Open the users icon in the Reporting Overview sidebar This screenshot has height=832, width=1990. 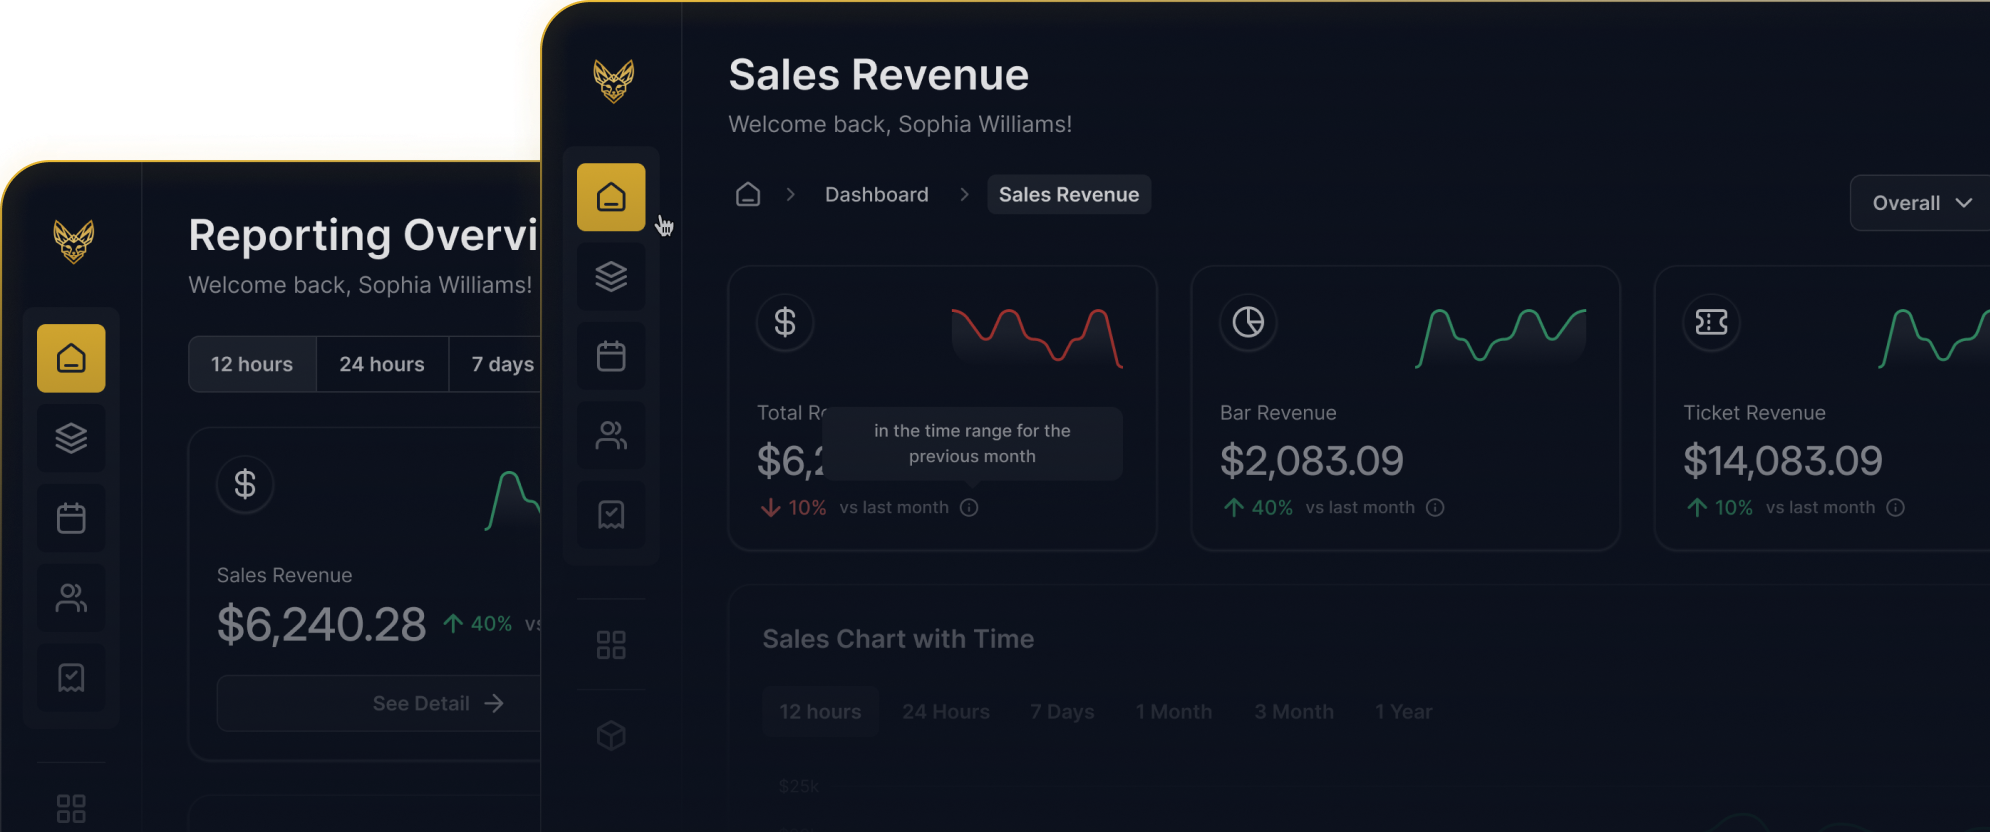(71, 598)
